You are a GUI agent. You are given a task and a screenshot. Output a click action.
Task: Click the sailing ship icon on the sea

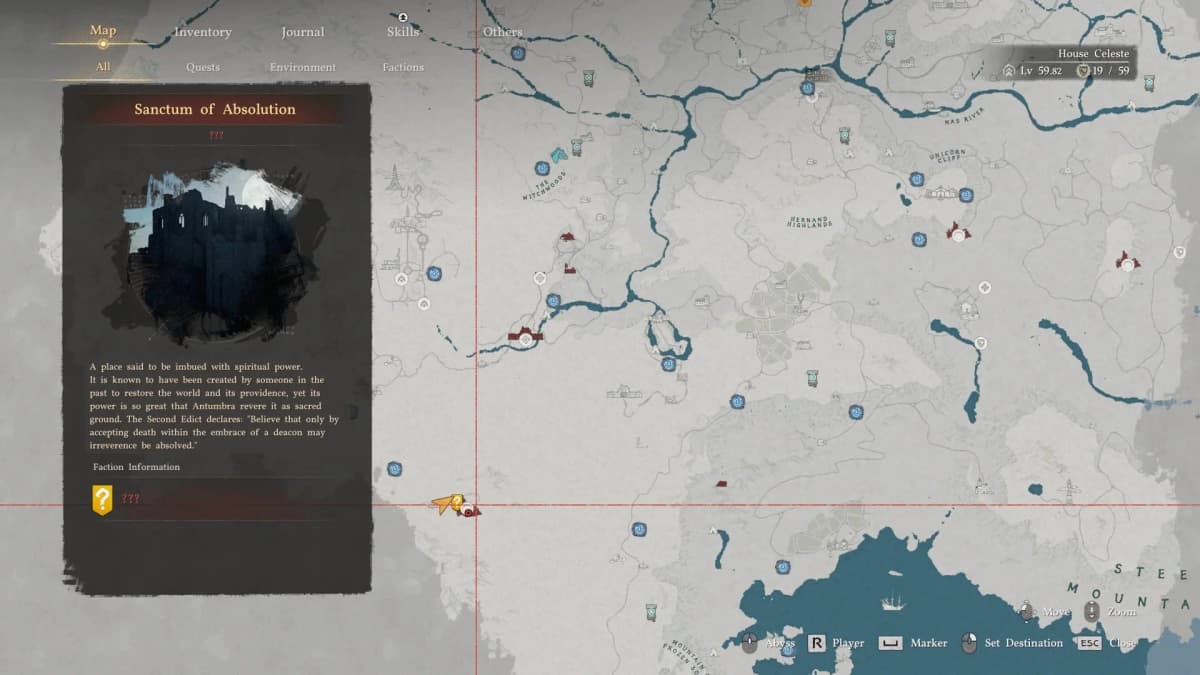tap(892, 603)
